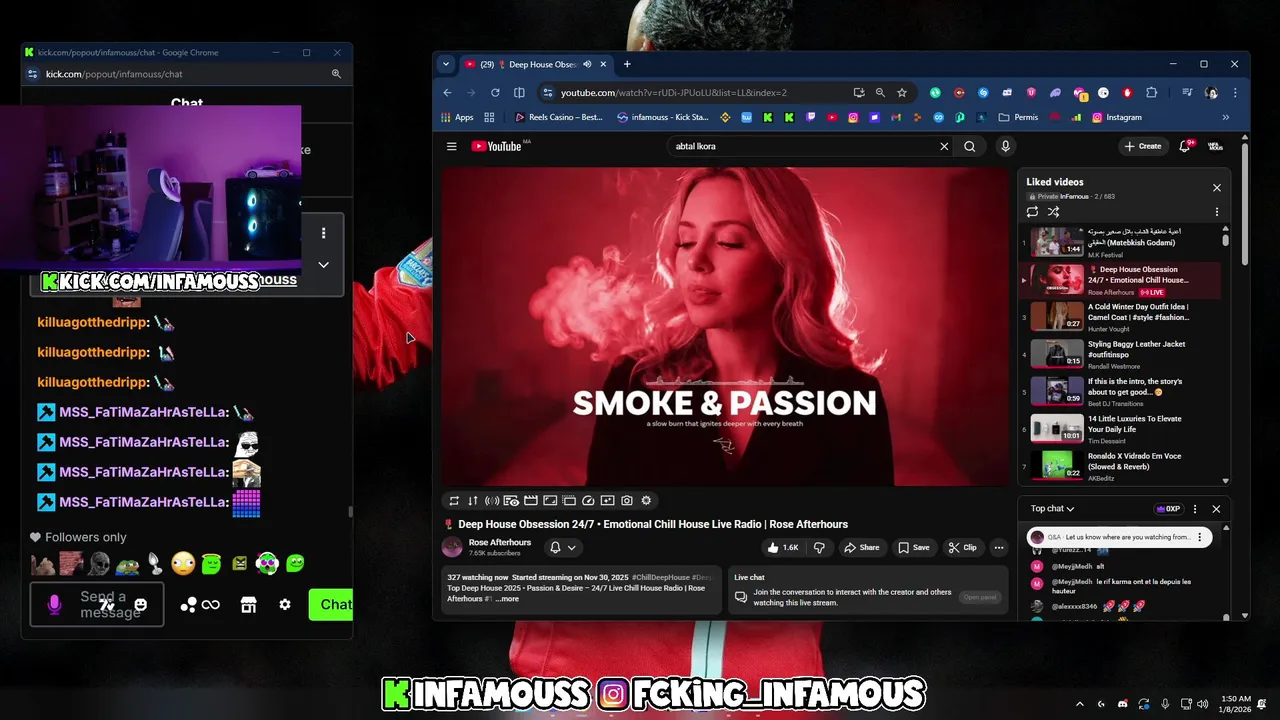Click the camera screenshot icon under video

pyautogui.click(x=627, y=501)
